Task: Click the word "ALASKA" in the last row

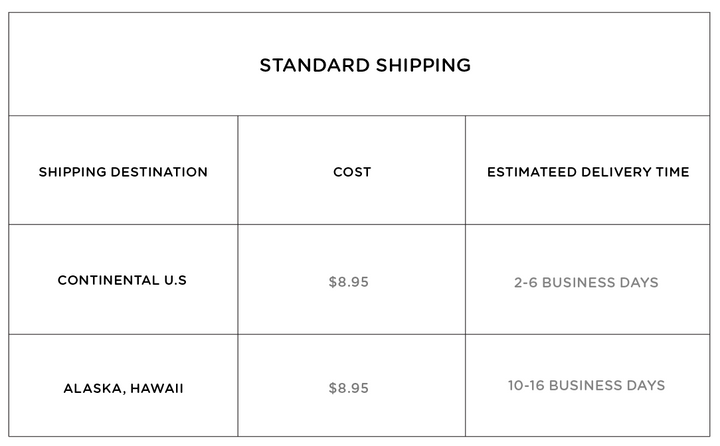Action: click(x=94, y=389)
